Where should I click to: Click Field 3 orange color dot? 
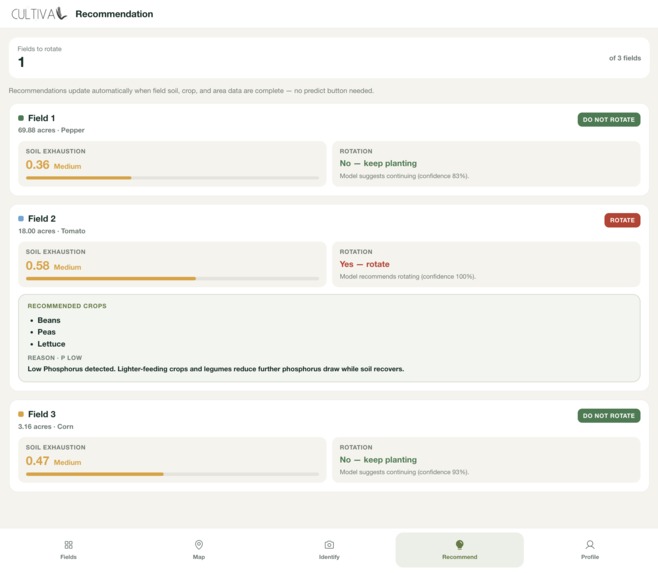point(21,414)
